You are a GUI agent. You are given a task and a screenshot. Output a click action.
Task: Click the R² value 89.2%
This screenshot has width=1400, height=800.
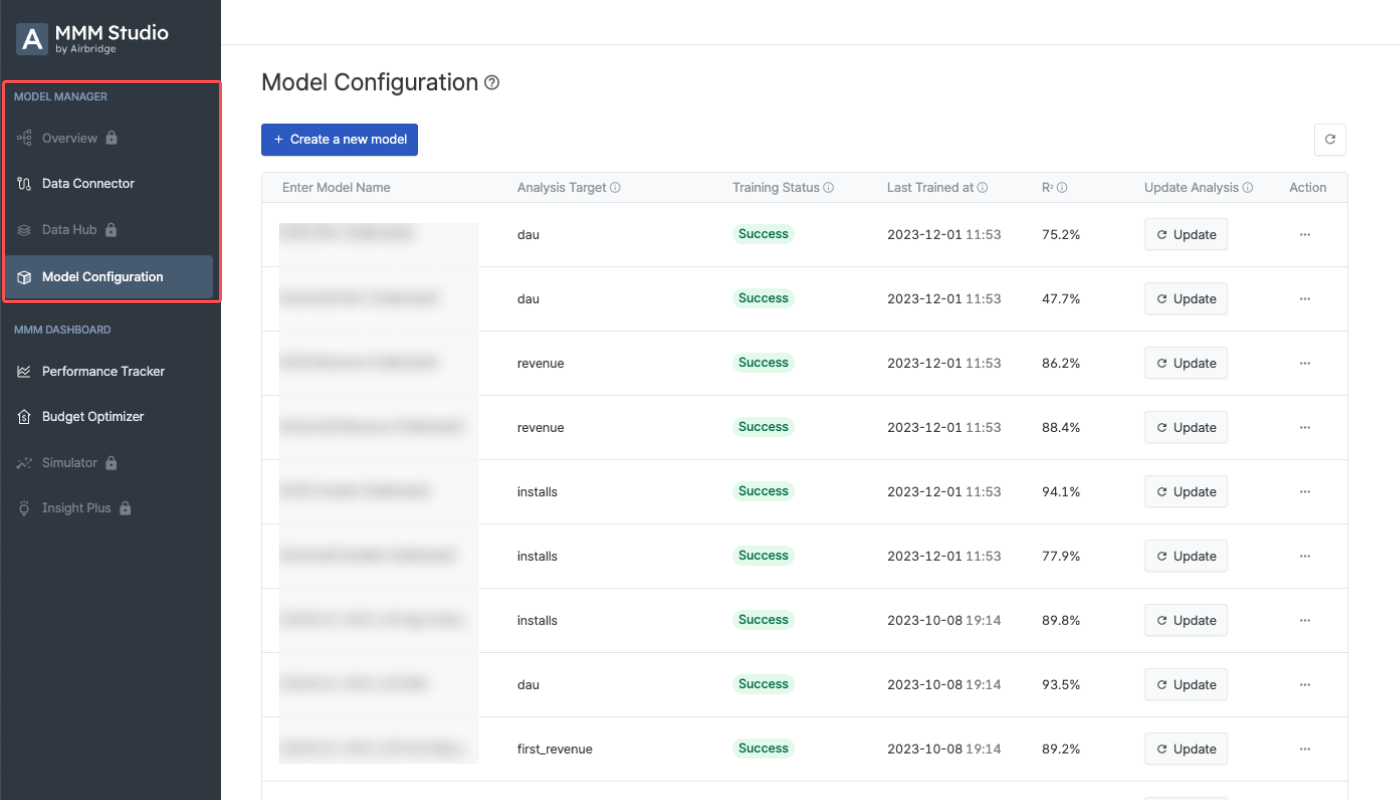[x=1061, y=749]
